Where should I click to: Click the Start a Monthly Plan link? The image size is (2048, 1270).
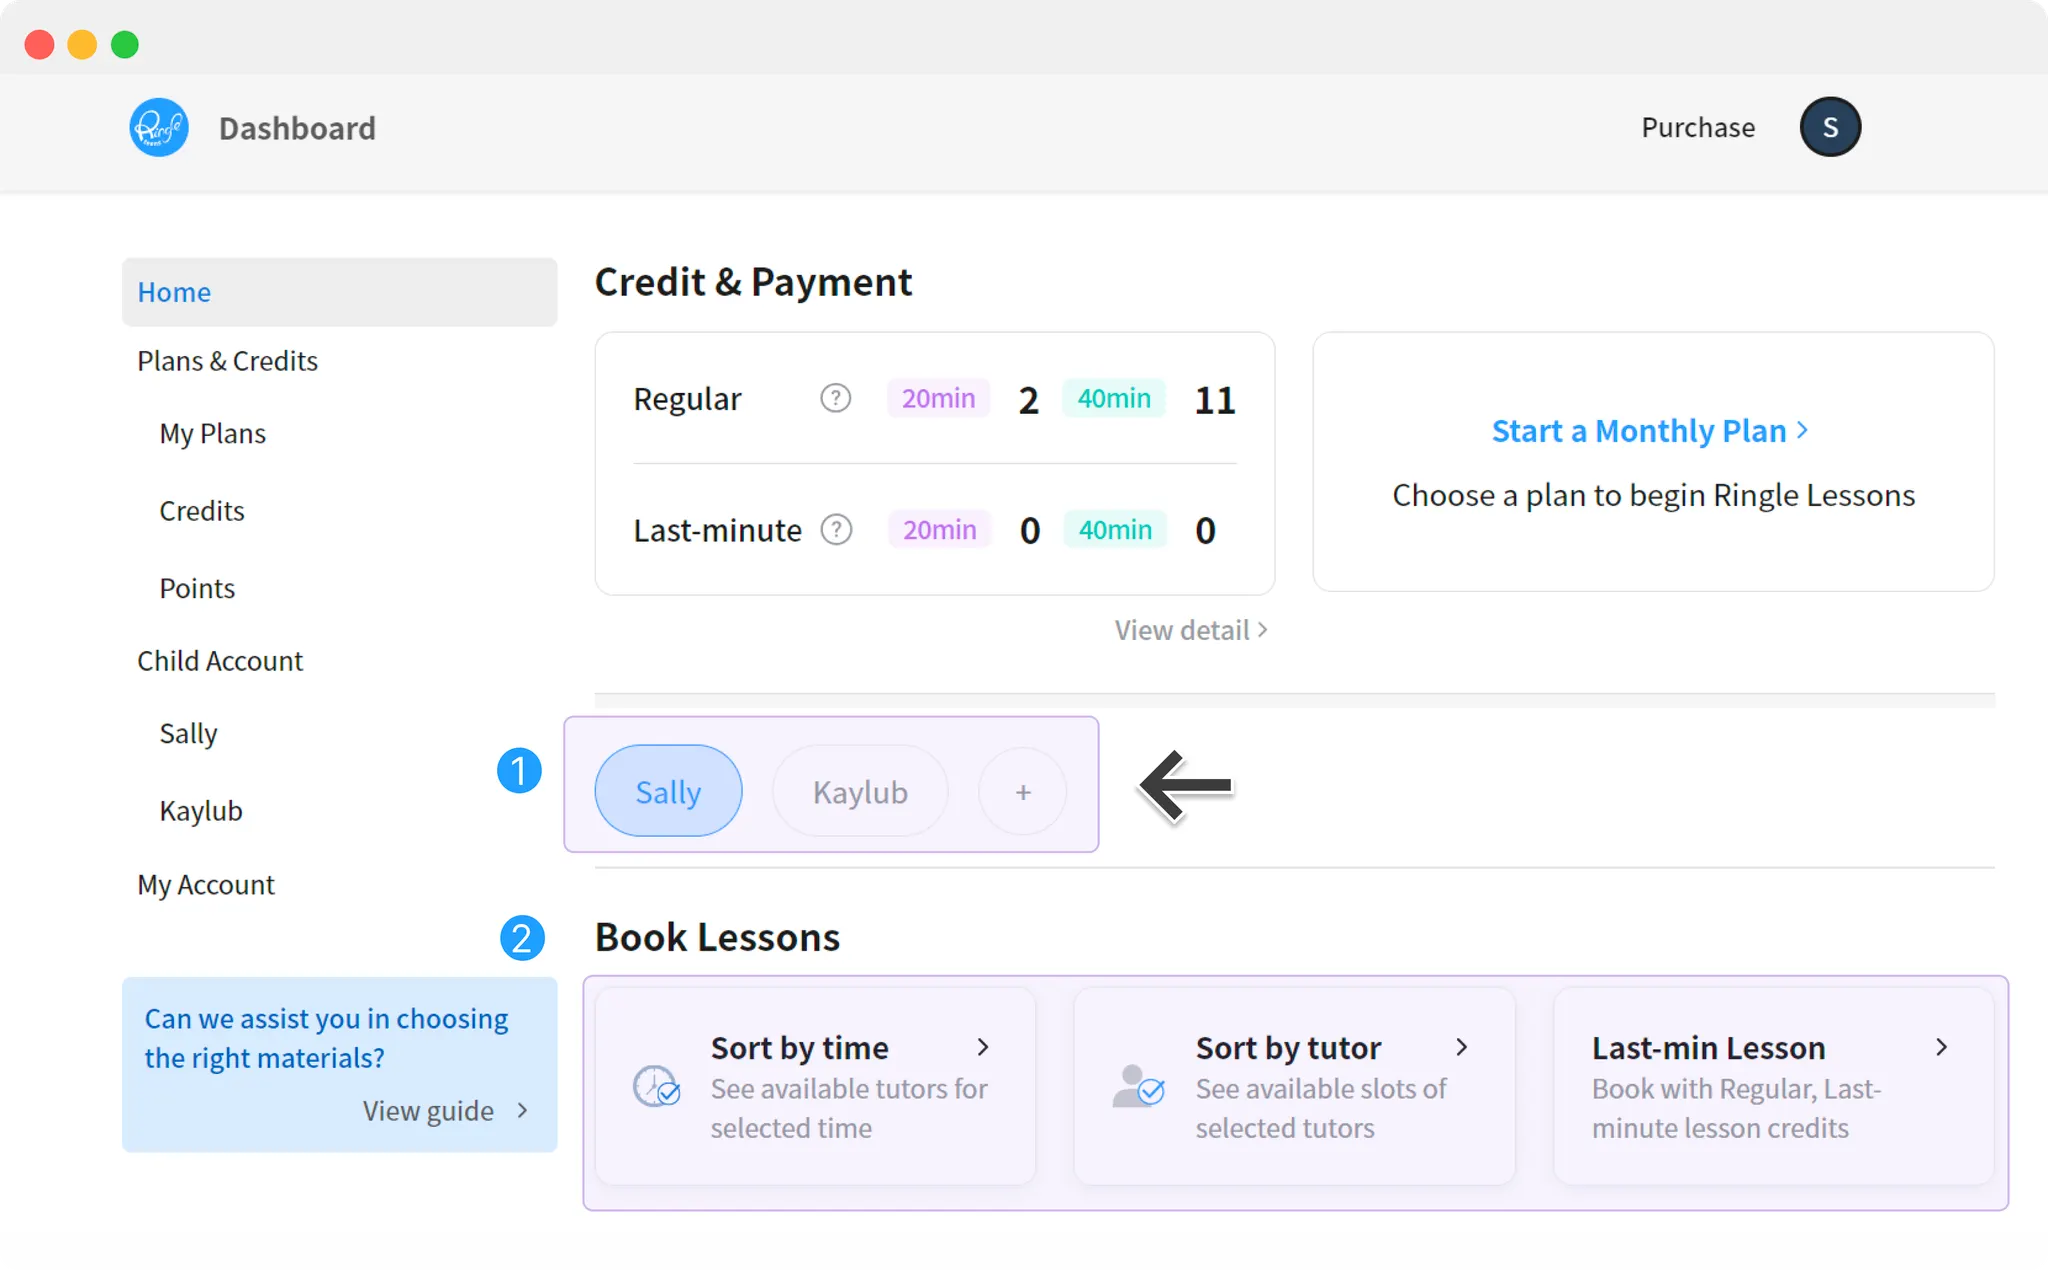1649,431
